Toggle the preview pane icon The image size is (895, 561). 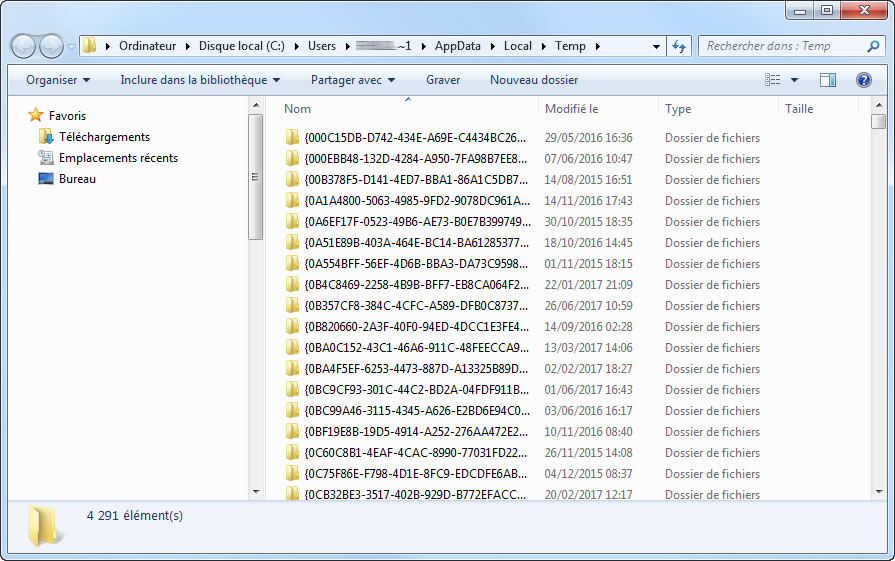point(828,80)
